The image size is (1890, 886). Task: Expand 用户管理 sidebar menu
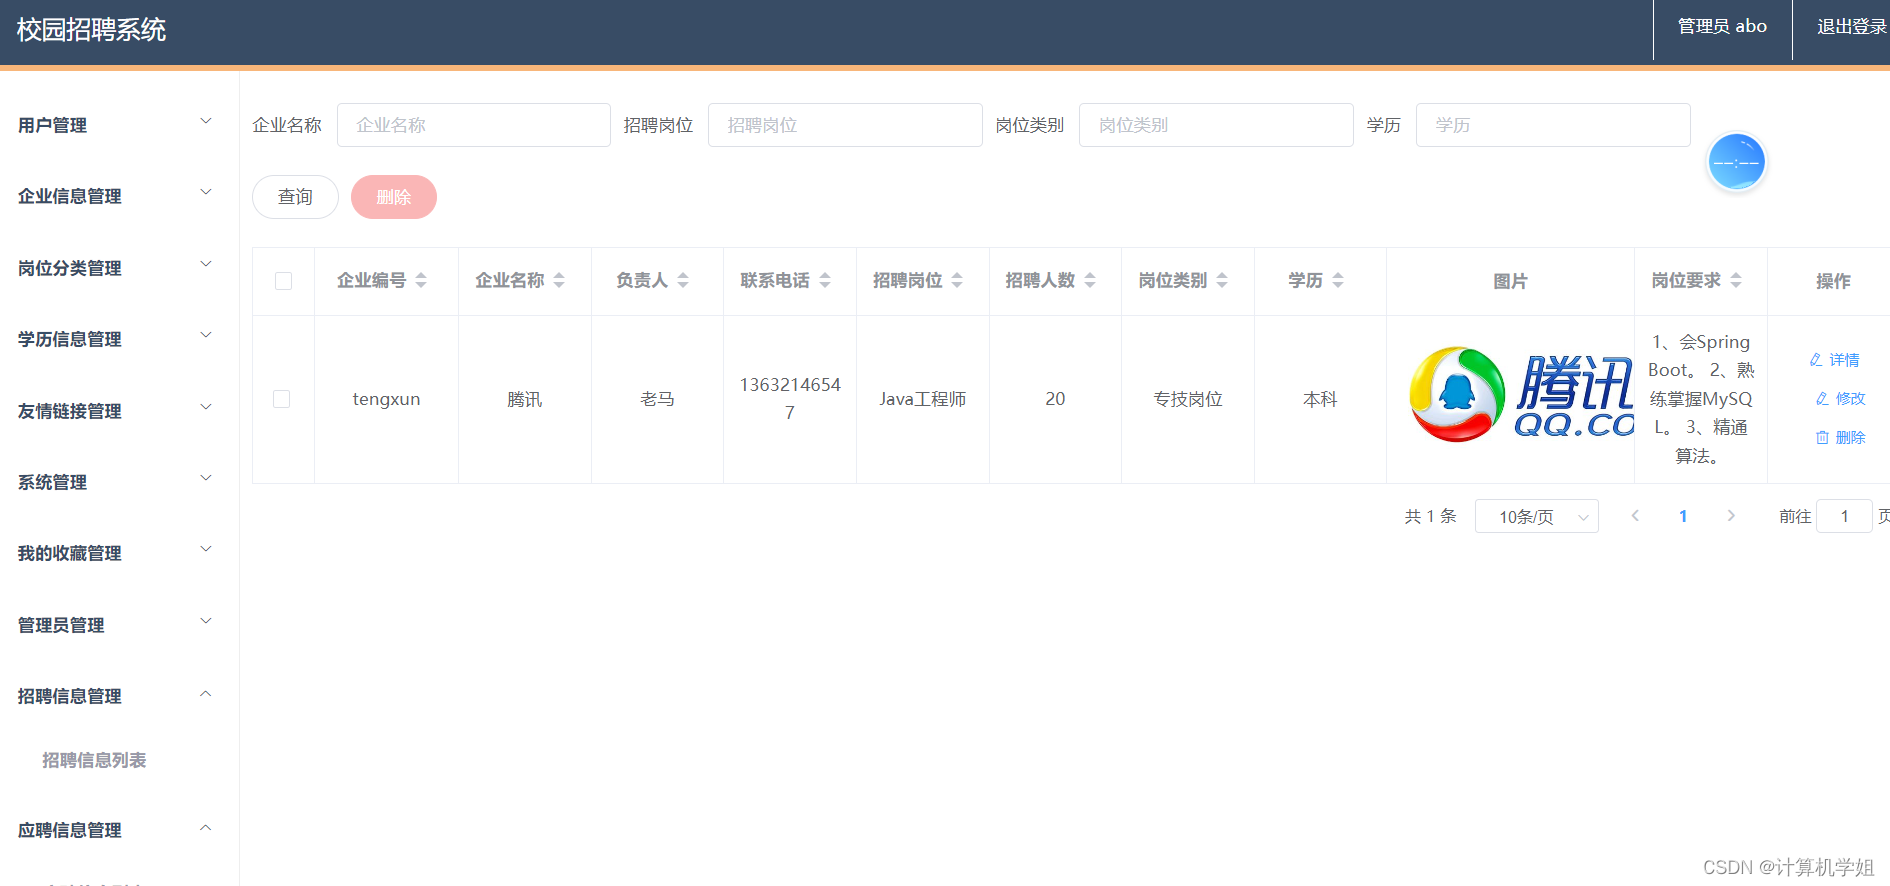[120, 125]
